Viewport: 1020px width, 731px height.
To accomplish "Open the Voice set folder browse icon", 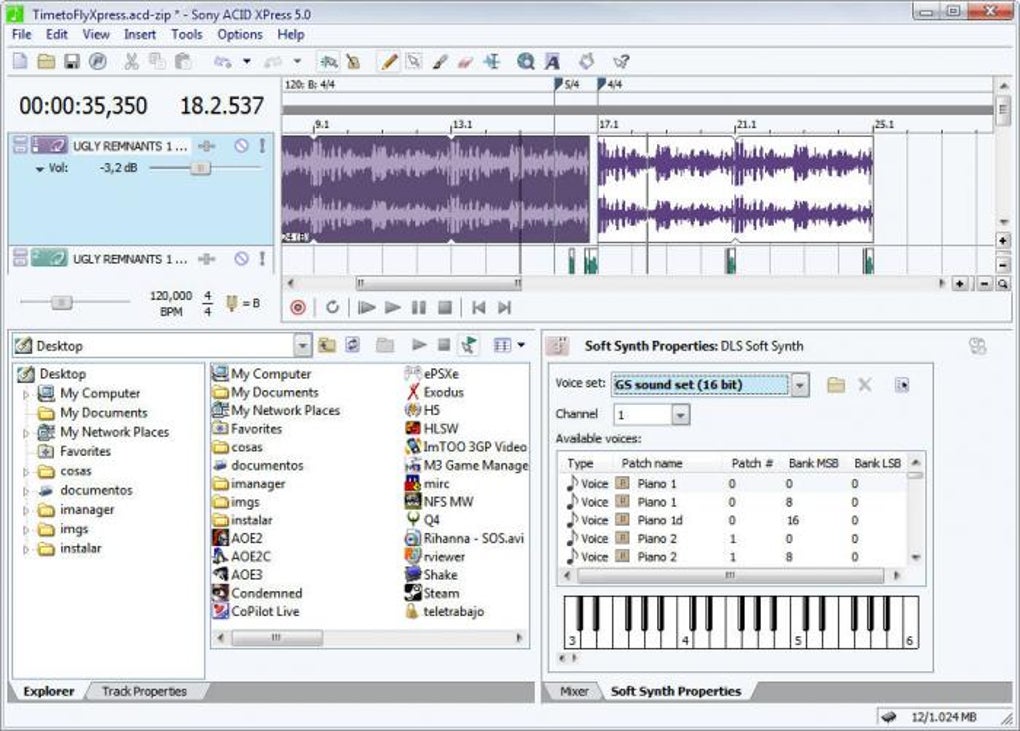I will 838,384.
